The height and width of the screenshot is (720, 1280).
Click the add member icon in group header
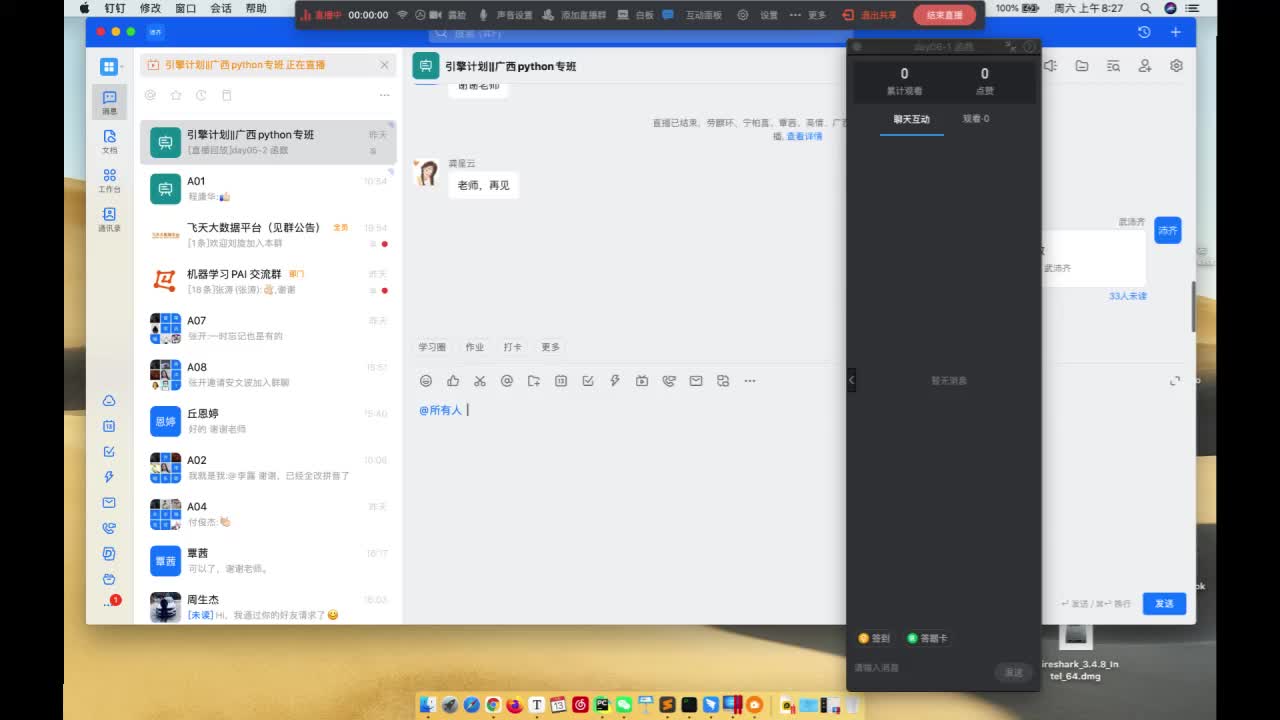(x=1145, y=66)
